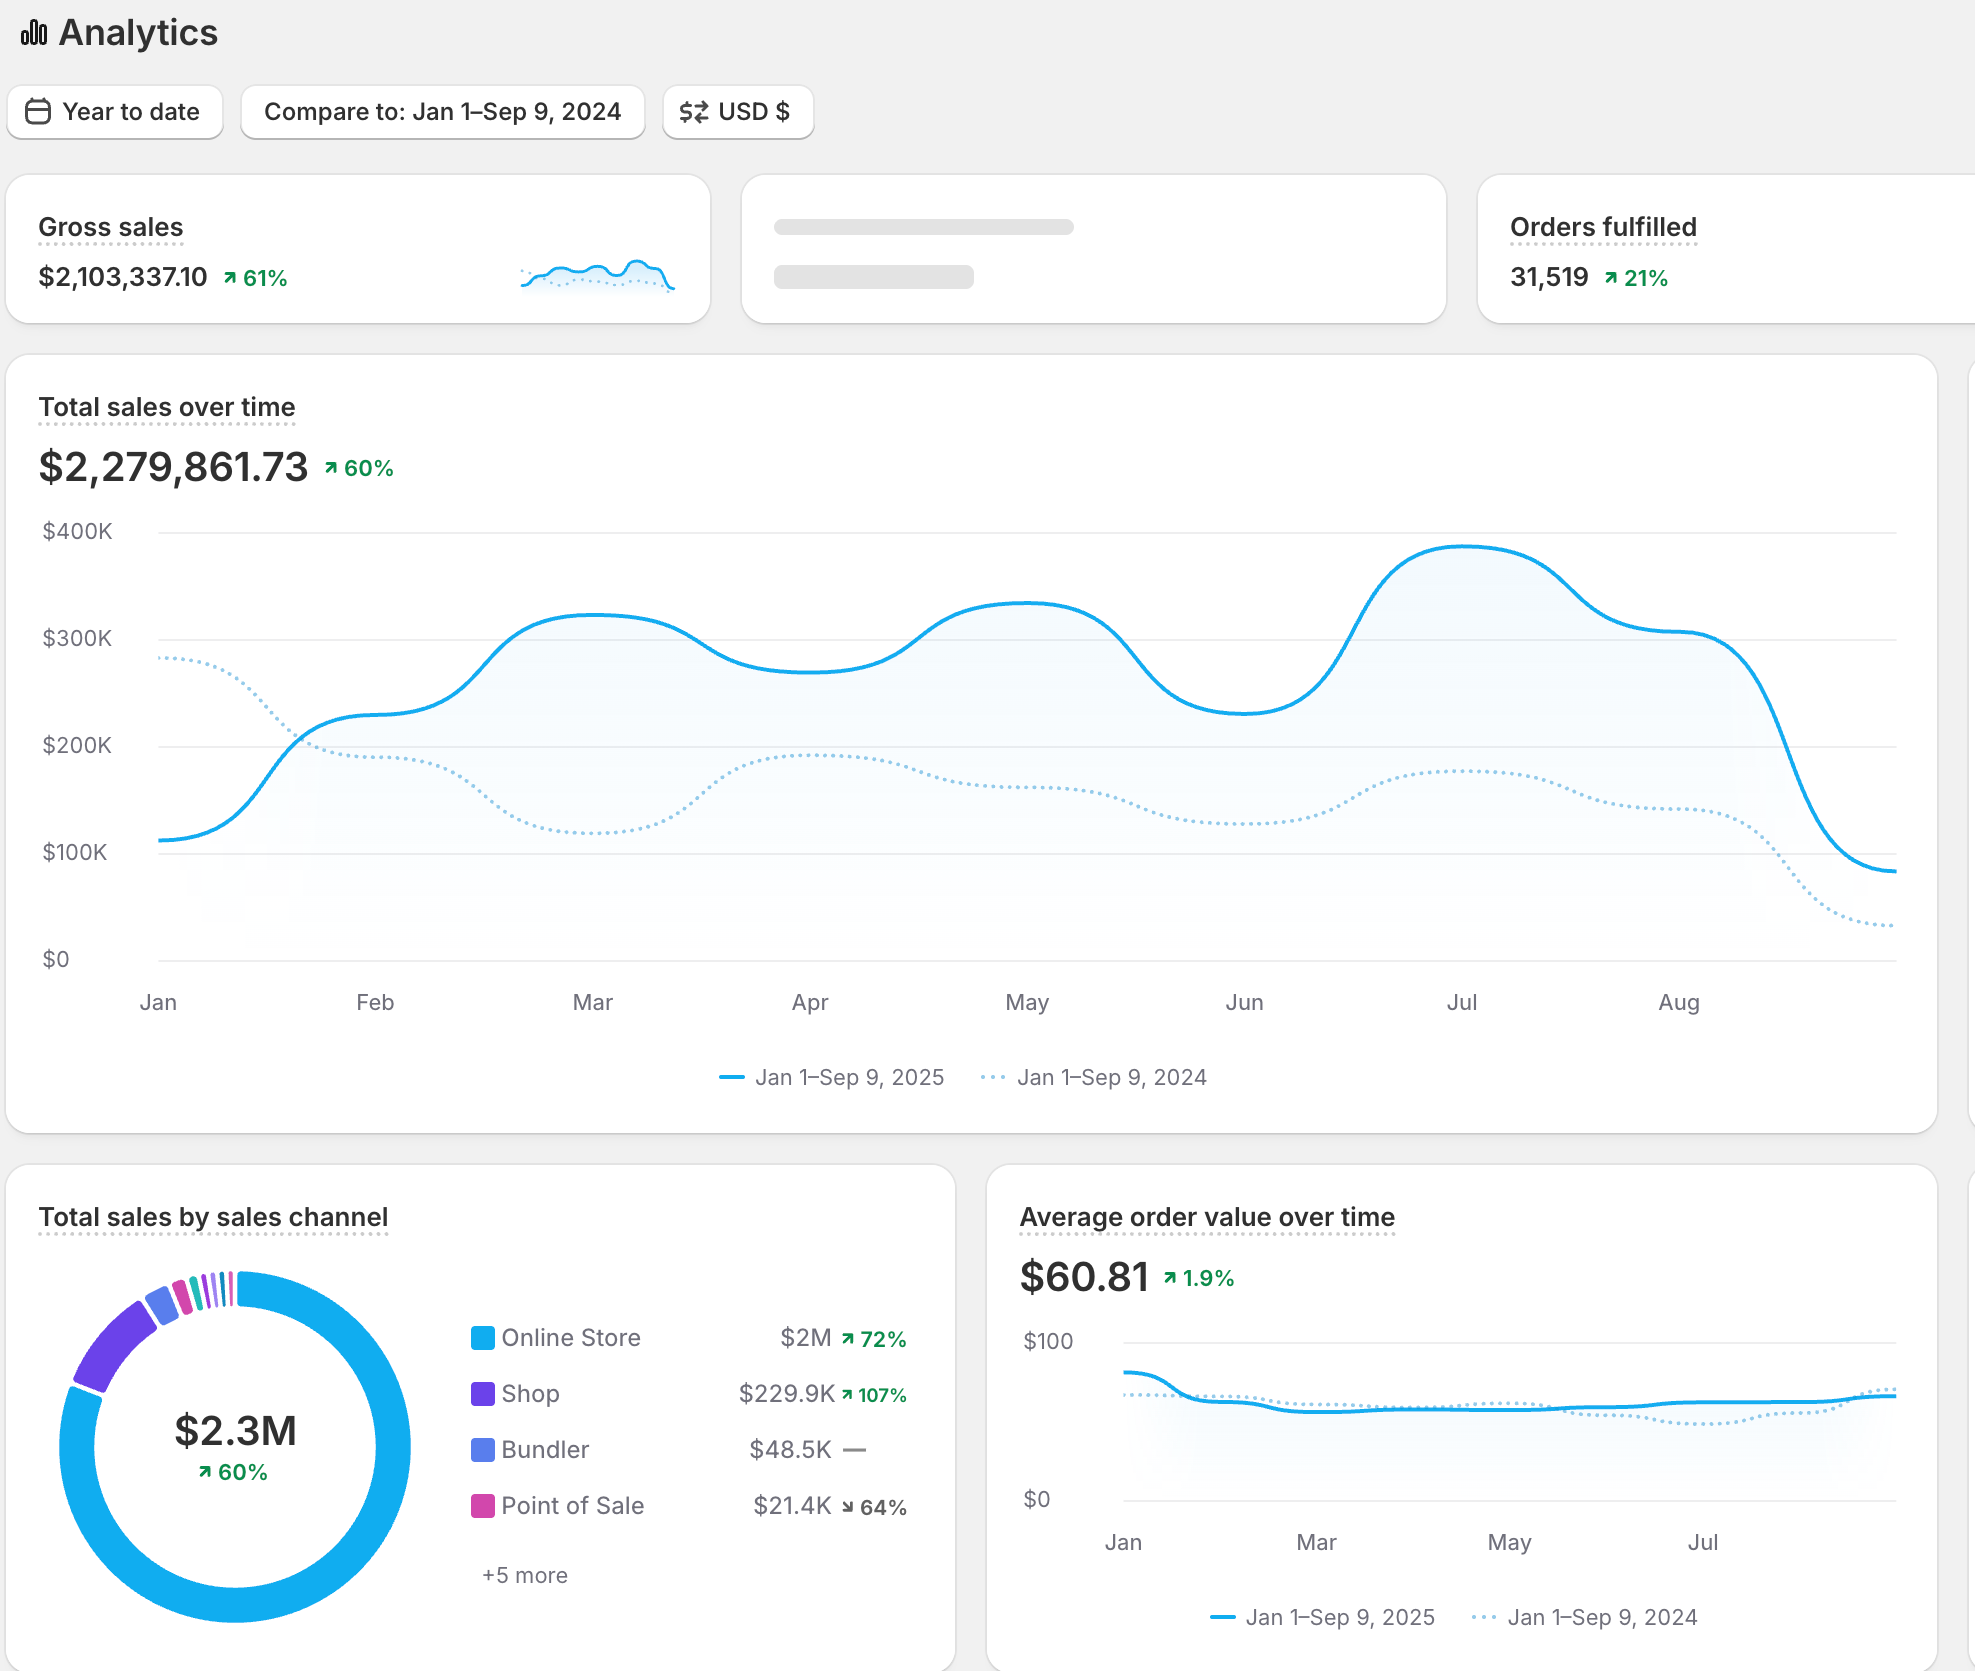Click the green arrow beside Gross sales 61%
The height and width of the screenshot is (1671, 1975).
click(x=230, y=278)
